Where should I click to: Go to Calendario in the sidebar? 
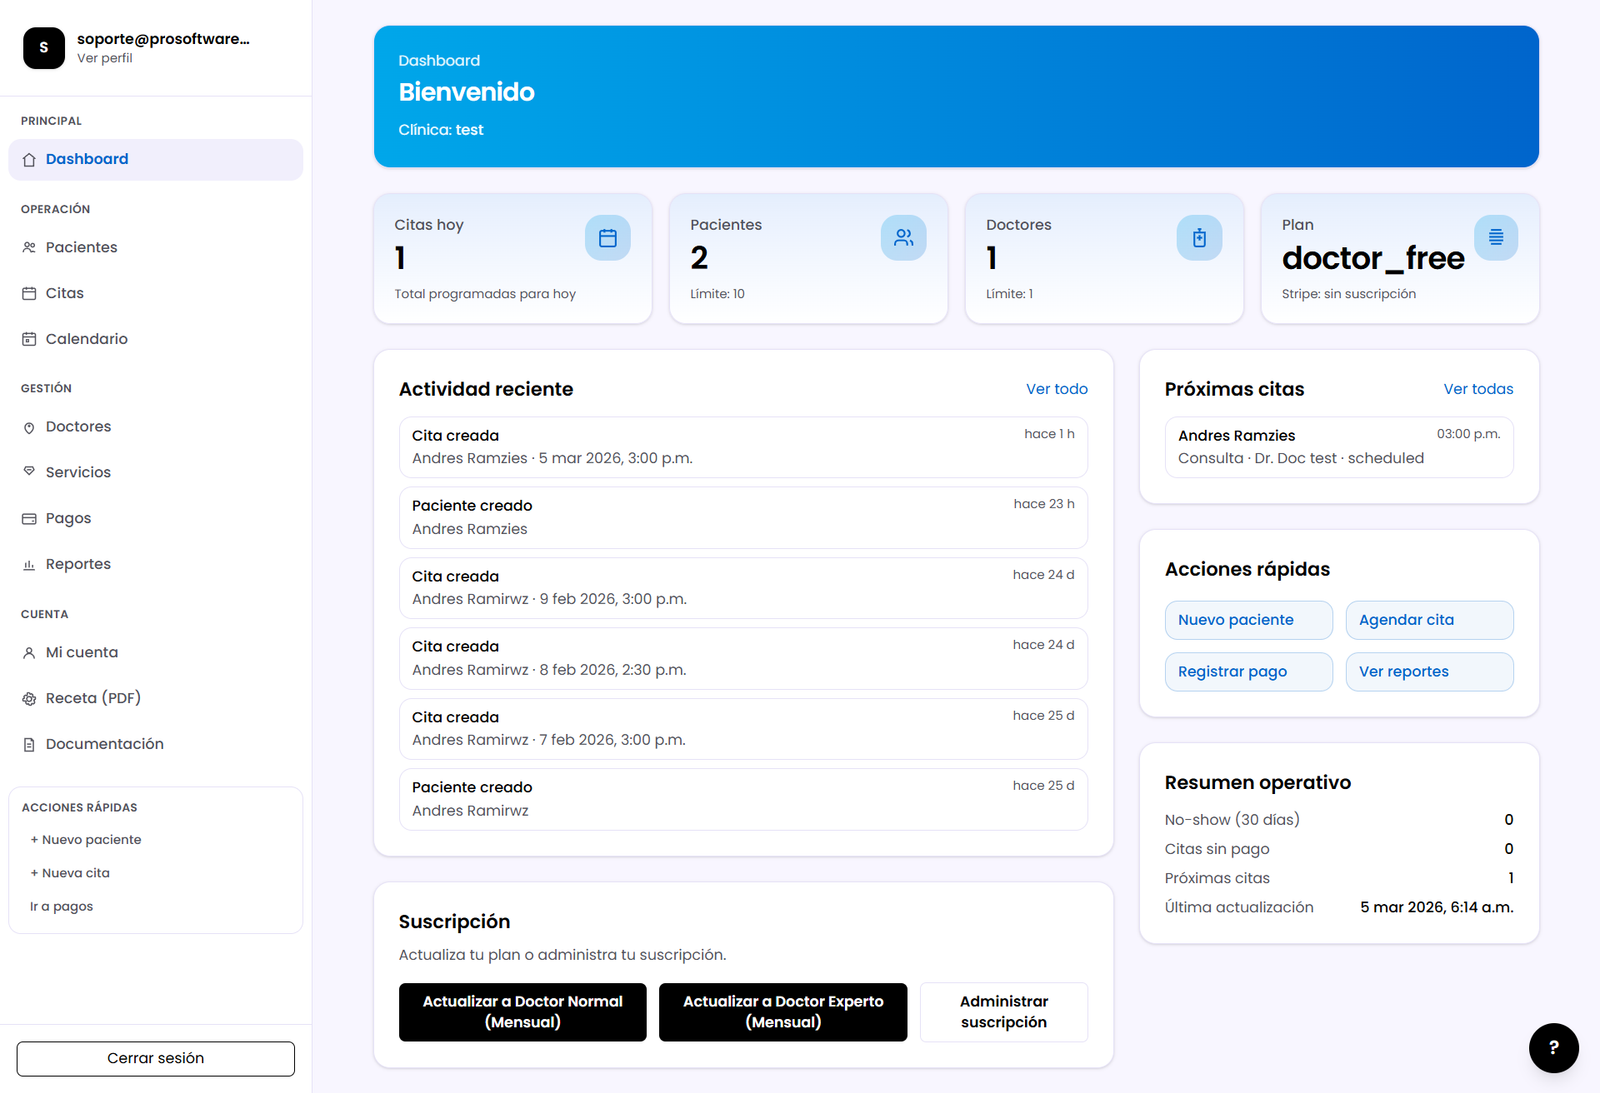click(x=86, y=339)
